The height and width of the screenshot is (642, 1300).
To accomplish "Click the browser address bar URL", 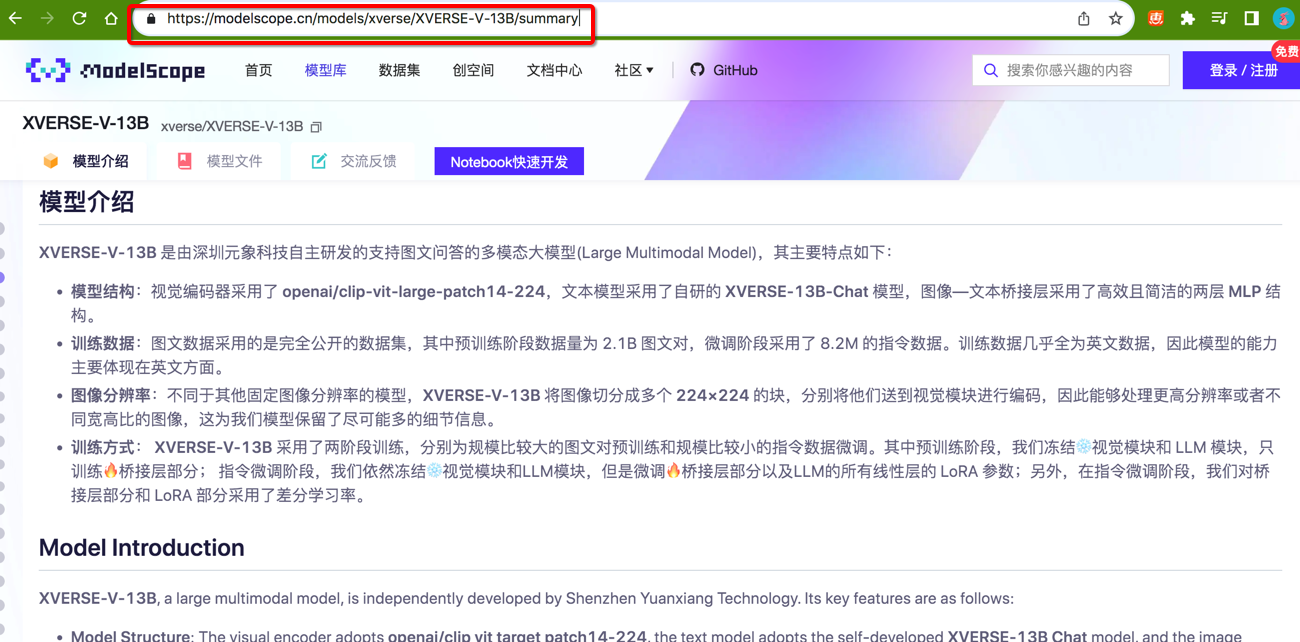I will (373, 19).
